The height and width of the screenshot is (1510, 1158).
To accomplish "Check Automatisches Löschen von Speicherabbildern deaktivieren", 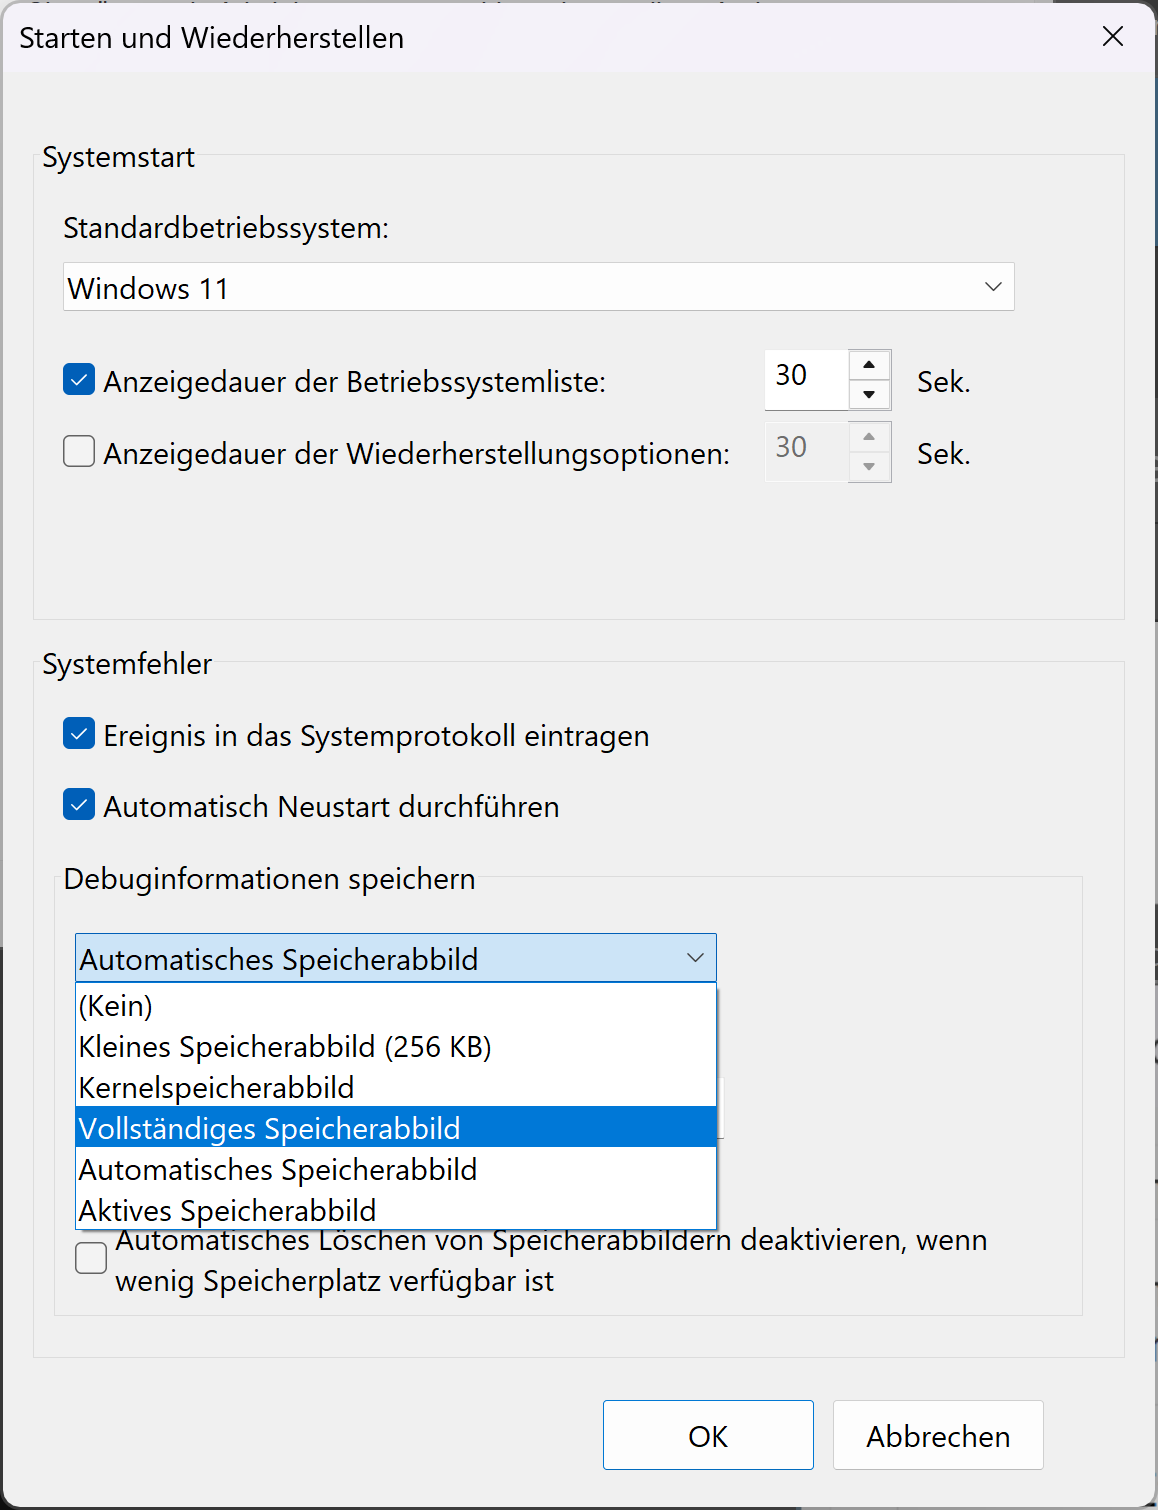I will pyautogui.click(x=91, y=1258).
